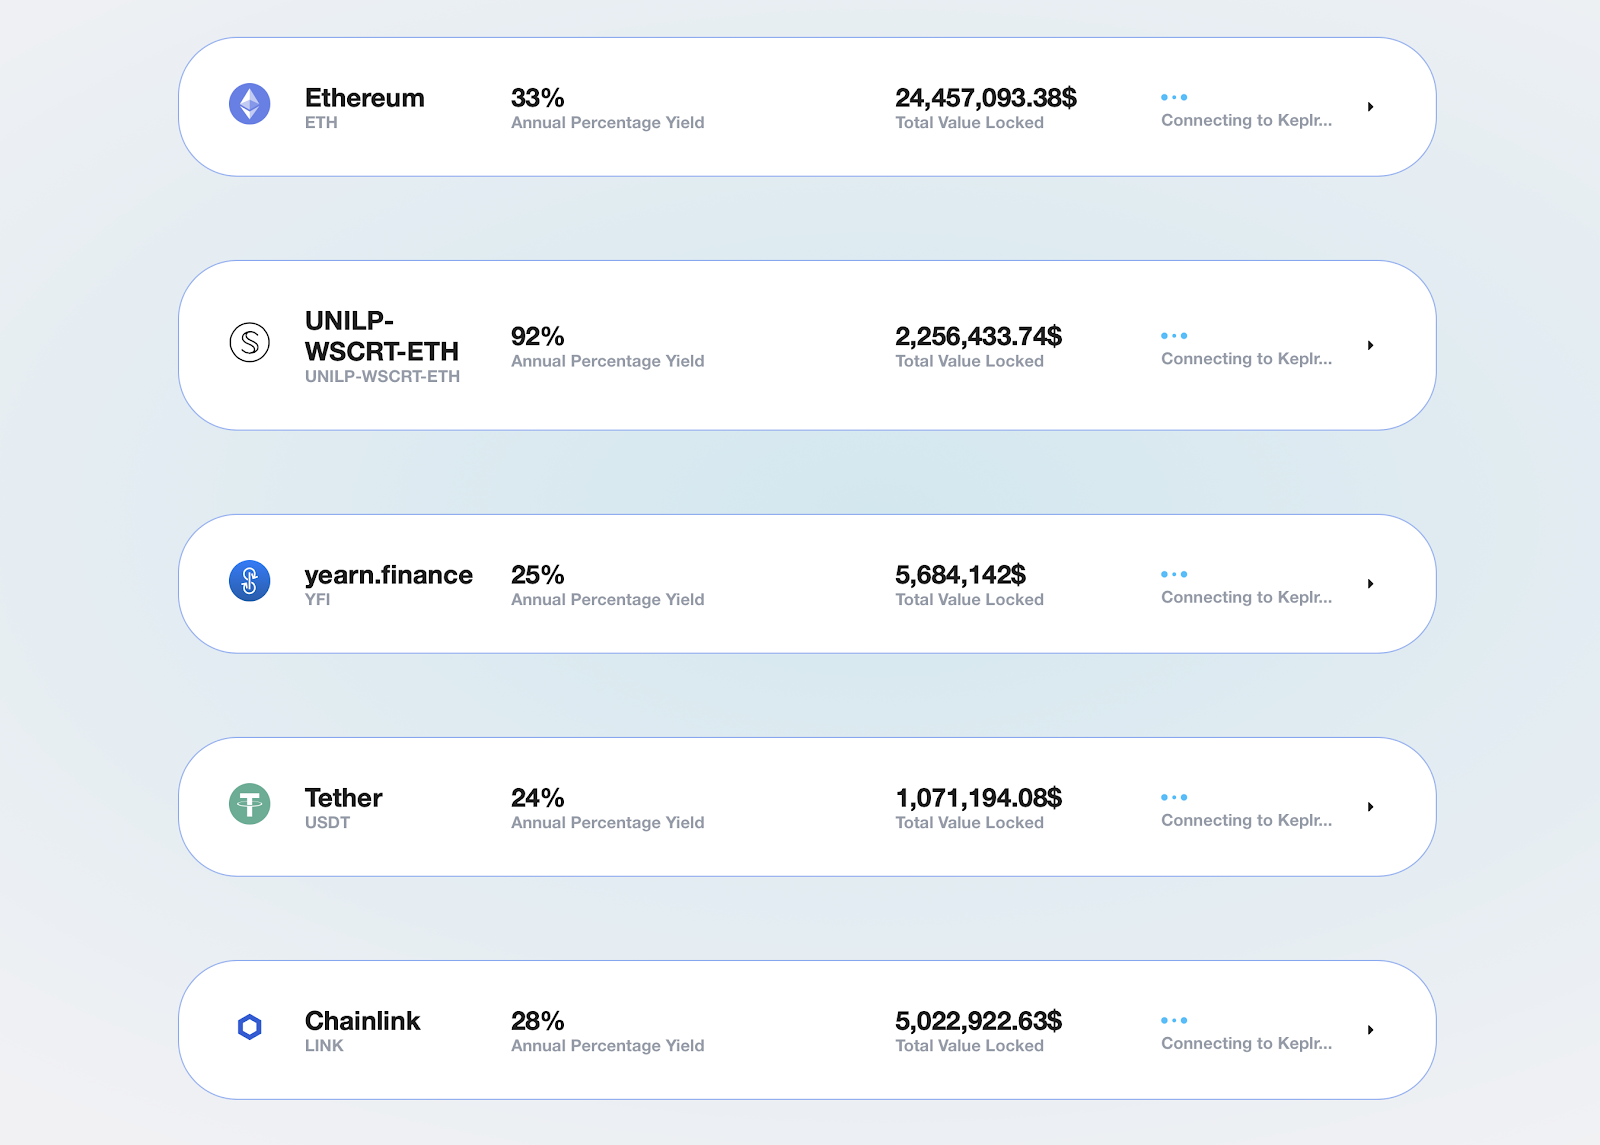Click Total Value Locked label under 5,022,922.63$
This screenshot has height=1145, width=1600.
970,1046
